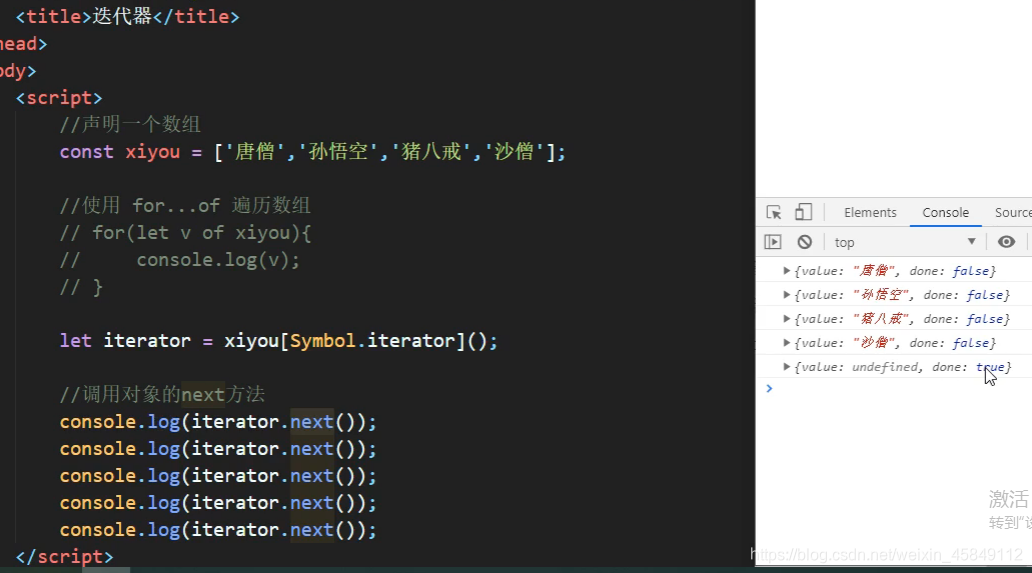Viewport: 1032px width, 573px height.
Task: Click '猪八戒' string in the array
Action: [432, 152]
